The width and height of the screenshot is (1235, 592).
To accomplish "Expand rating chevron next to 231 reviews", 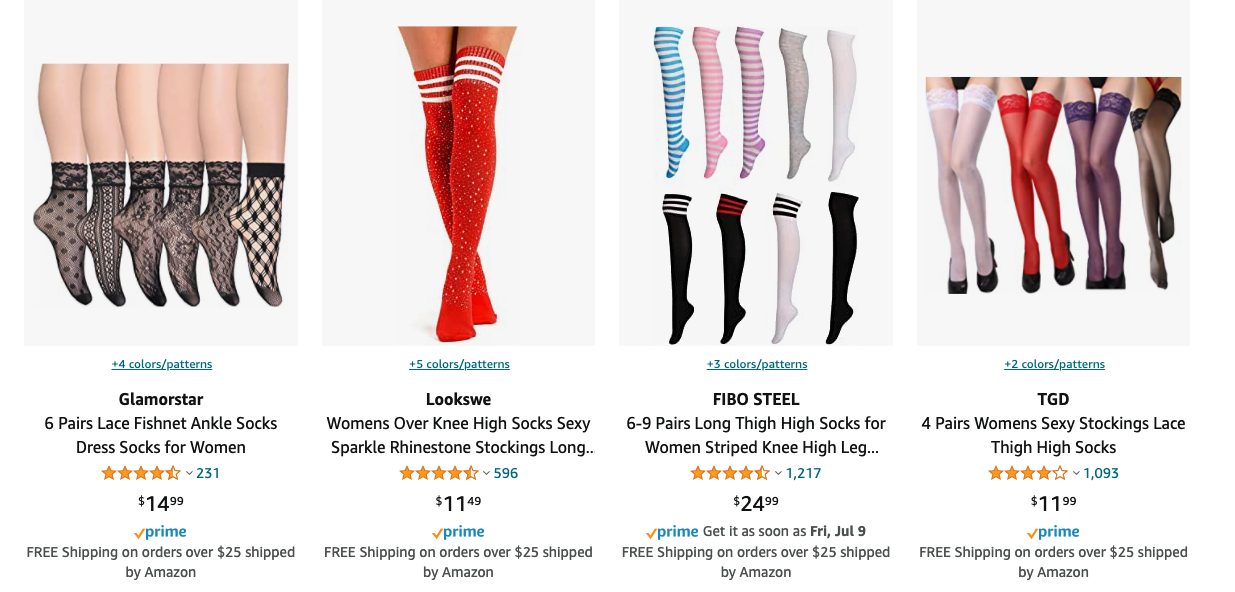I will pyautogui.click(x=189, y=474).
